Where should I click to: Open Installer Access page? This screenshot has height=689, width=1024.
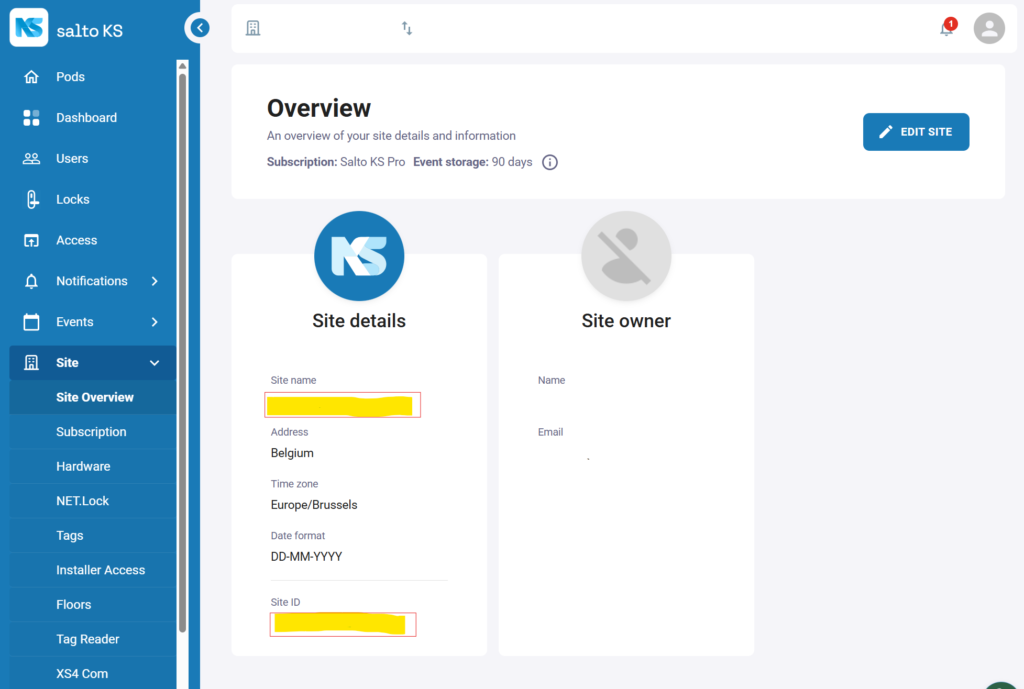click(x=100, y=570)
